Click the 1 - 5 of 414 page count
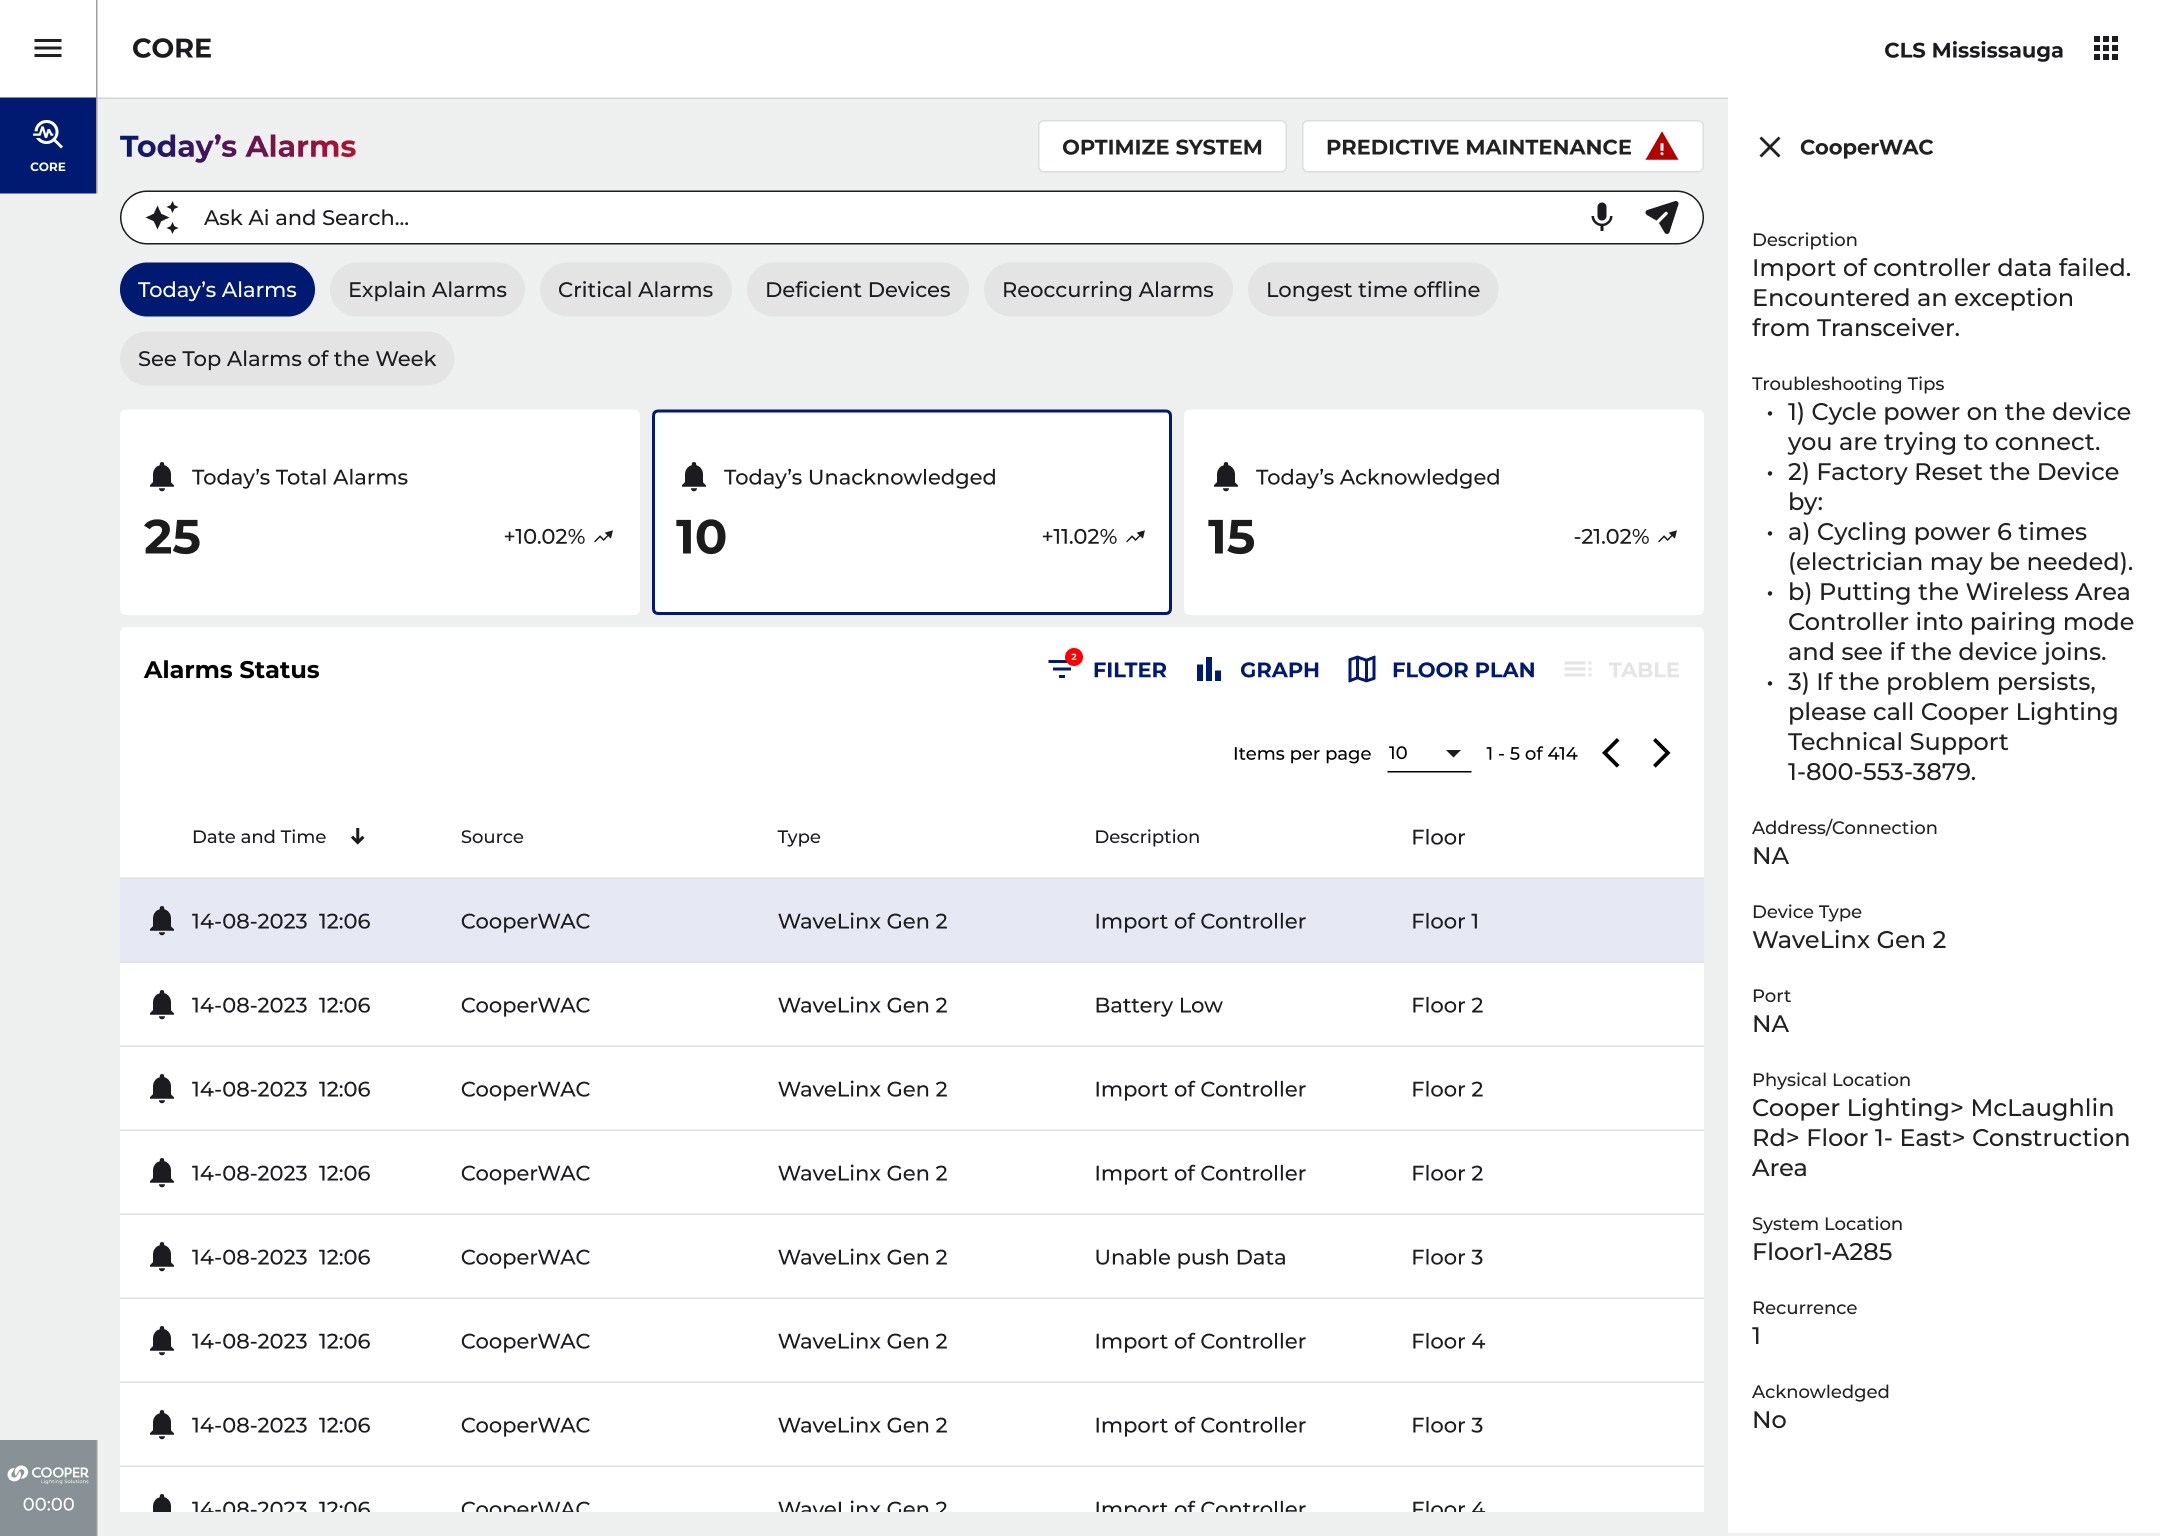This screenshot has width=2160, height=1536. point(1531,753)
